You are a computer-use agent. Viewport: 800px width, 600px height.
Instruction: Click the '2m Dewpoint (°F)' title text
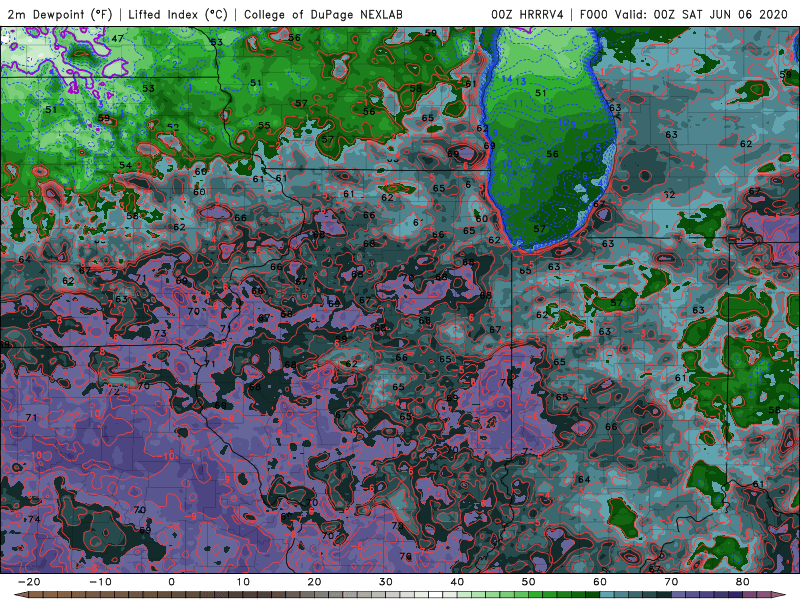tap(60, 14)
